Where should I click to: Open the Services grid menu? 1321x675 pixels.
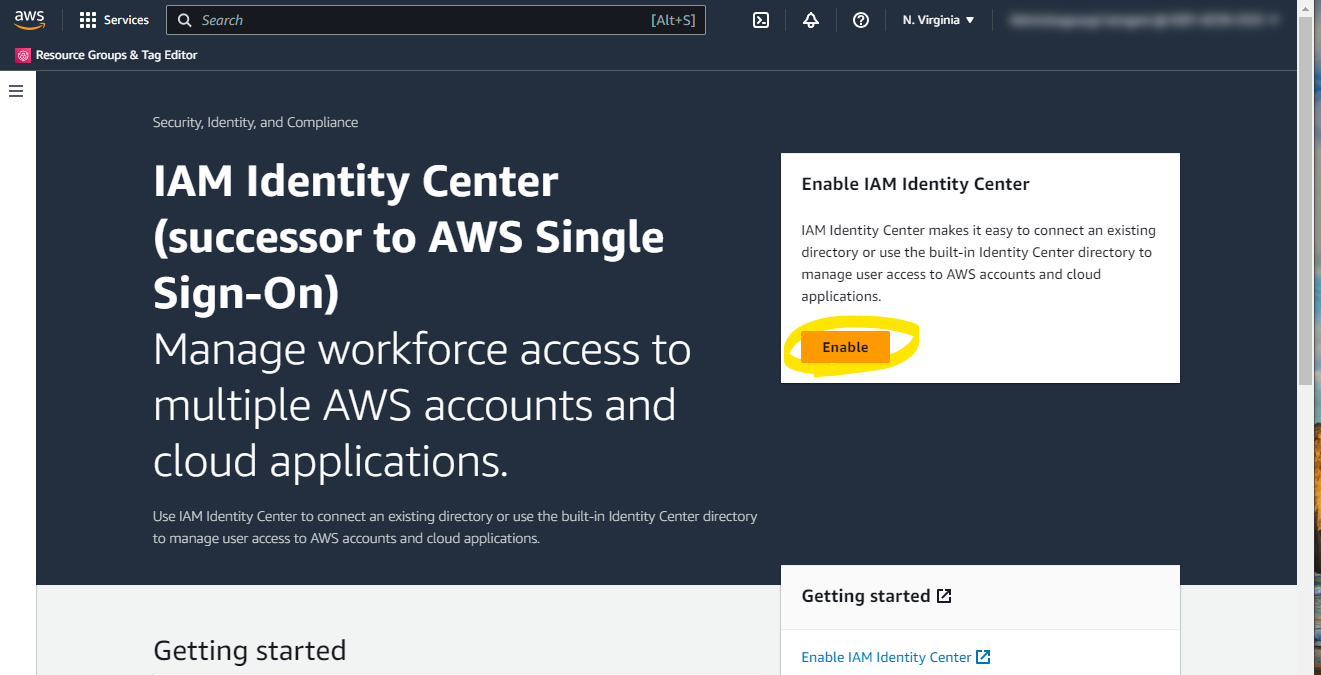88,20
